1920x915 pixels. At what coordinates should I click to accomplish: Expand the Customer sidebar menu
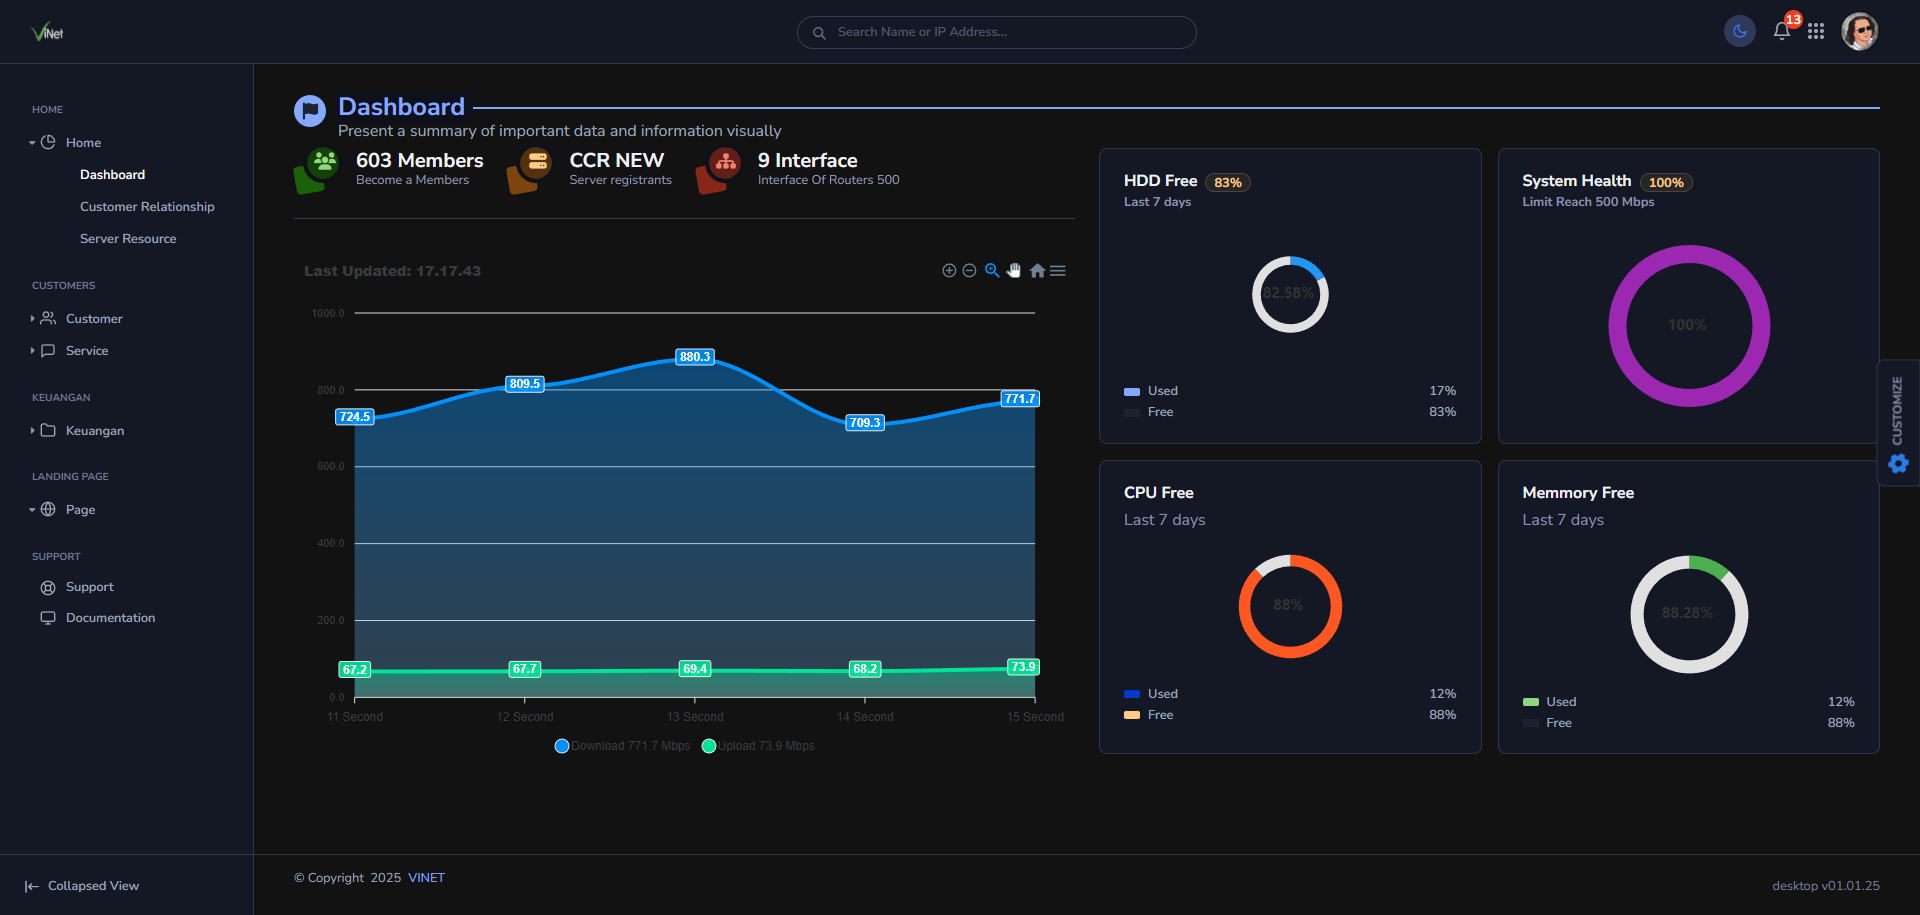click(94, 319)
